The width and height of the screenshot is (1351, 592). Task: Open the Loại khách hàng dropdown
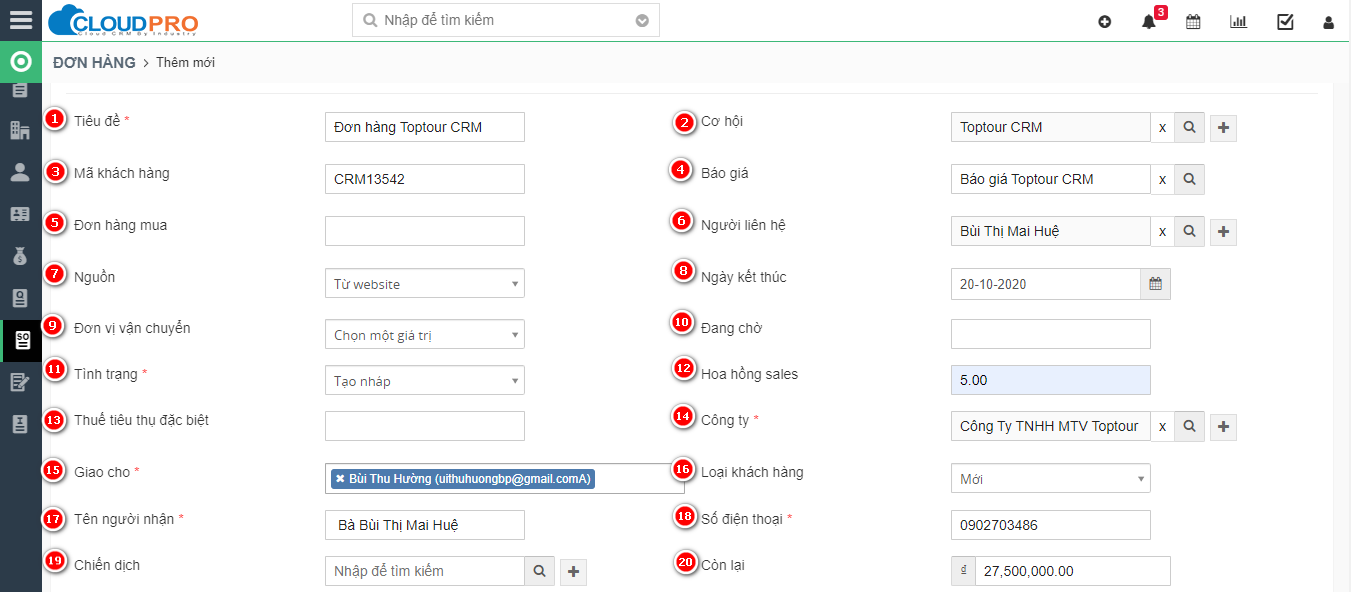point(1051,479)
